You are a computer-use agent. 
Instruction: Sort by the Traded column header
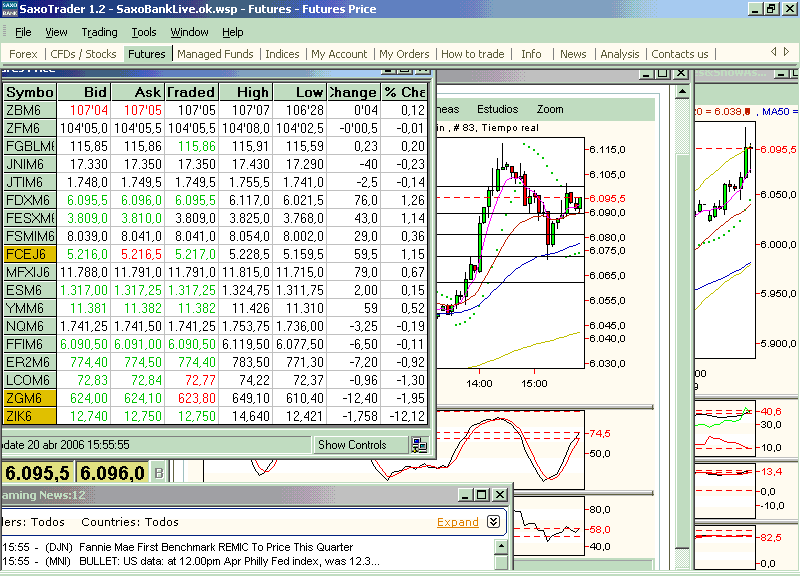pos(191,92)
